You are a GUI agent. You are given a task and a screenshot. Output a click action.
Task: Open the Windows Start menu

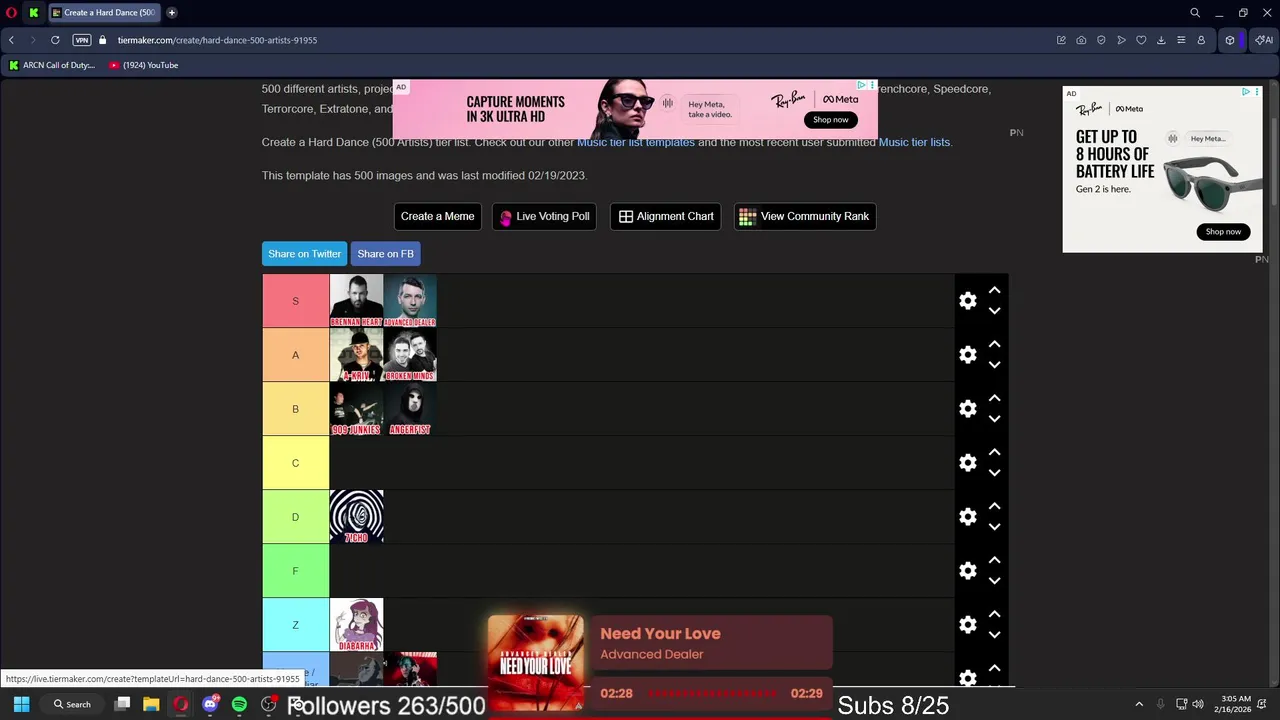21,704
